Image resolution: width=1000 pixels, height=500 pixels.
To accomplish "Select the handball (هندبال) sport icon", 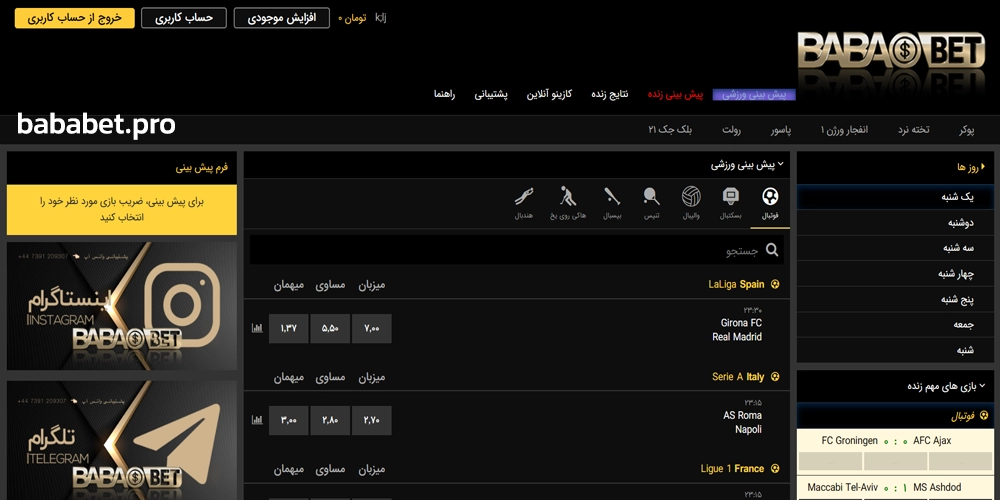I will point(524,204).
